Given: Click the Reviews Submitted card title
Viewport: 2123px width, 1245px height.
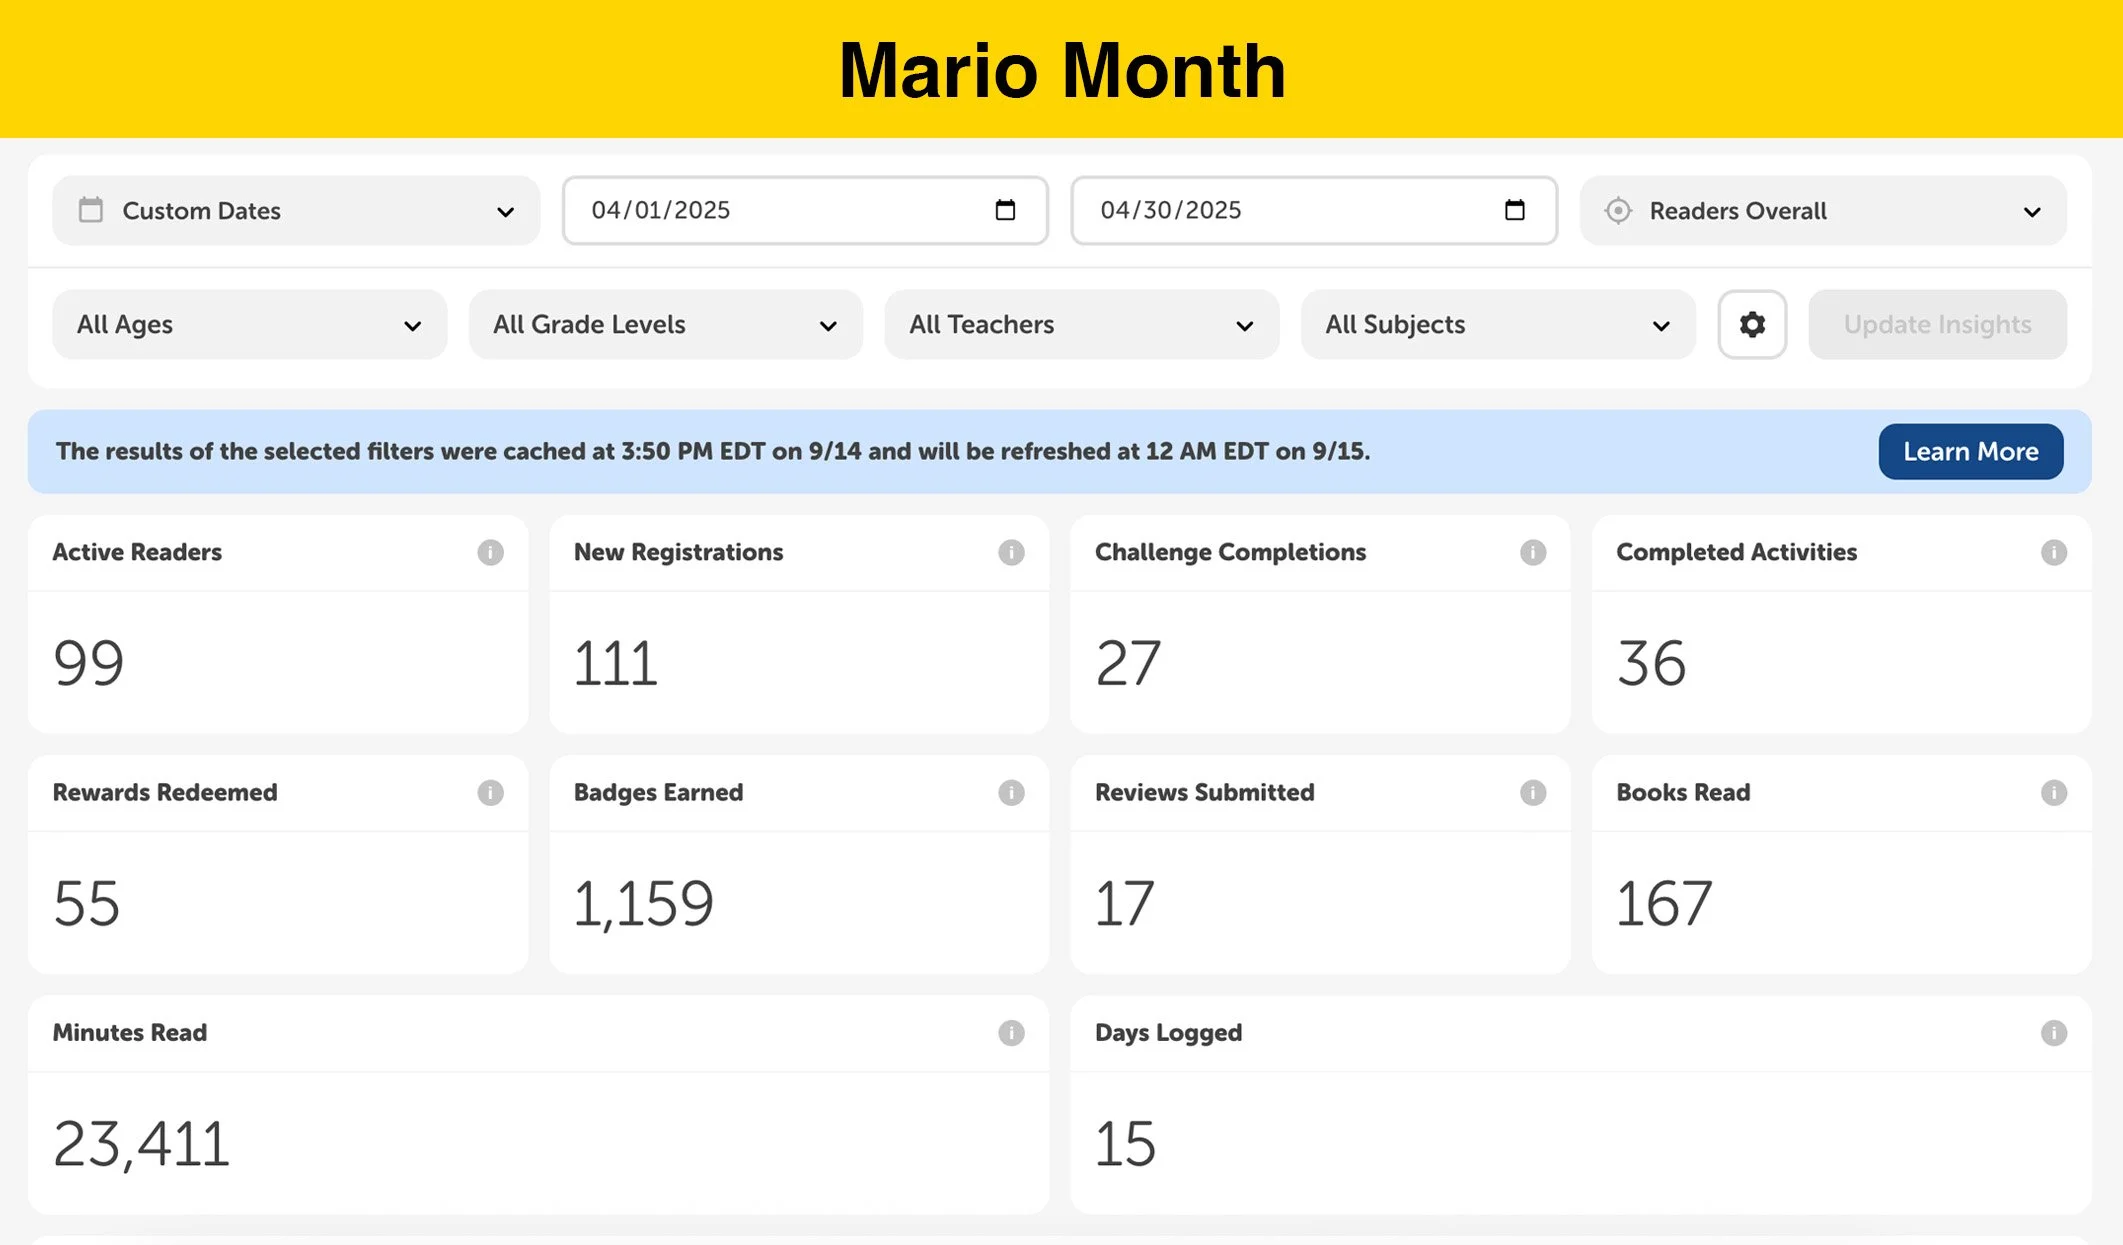Looking at the screenshot, I should click(x=1204, y=792).
